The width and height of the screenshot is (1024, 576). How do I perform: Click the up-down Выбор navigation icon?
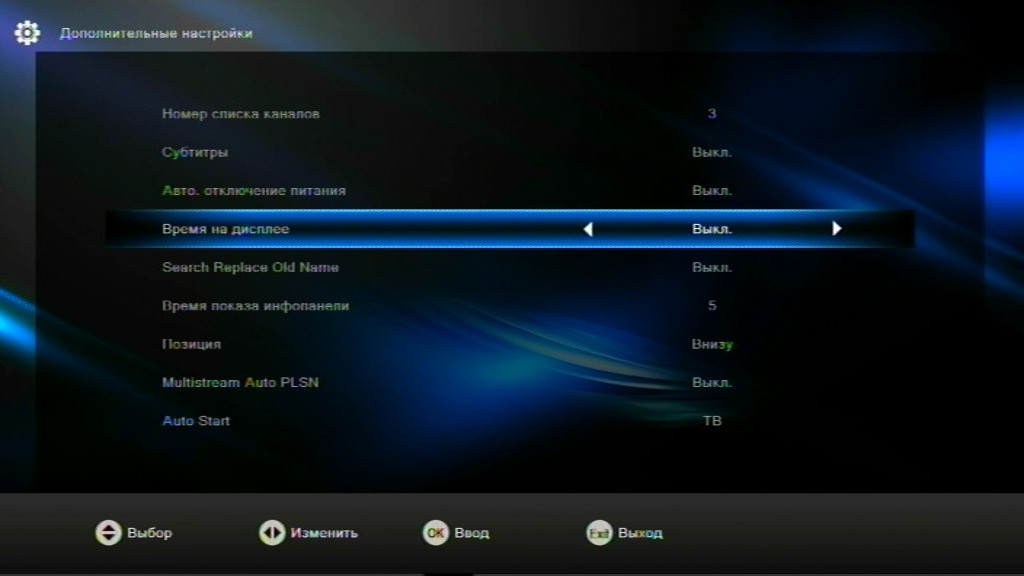pos(108,533)
